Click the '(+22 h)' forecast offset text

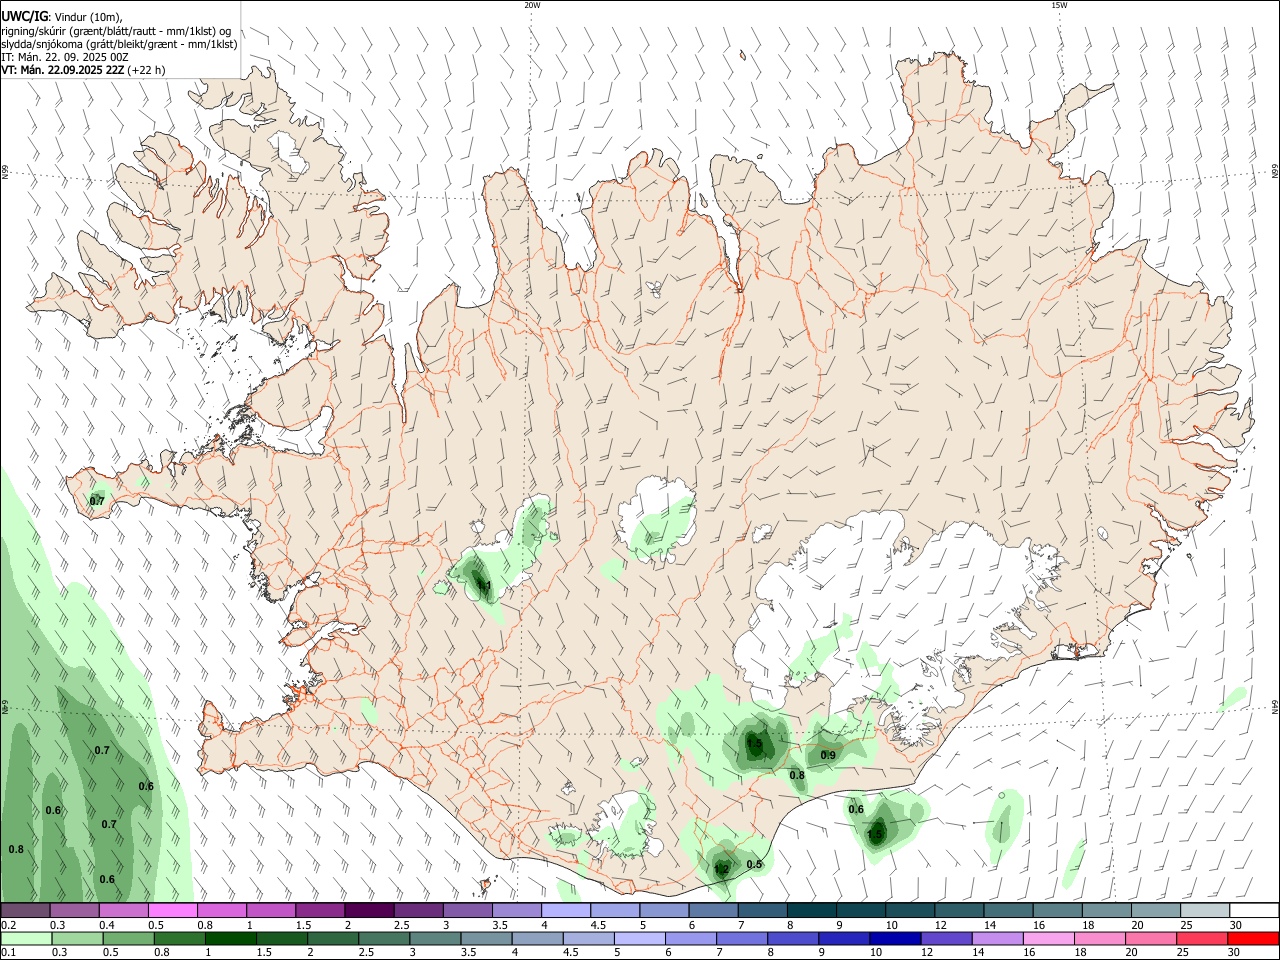tap(146, 70)
